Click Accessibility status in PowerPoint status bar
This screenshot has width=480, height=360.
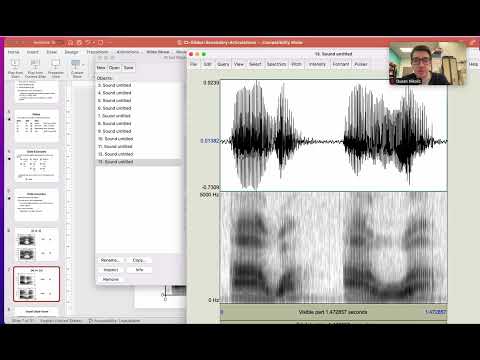[x=114, y=321]
